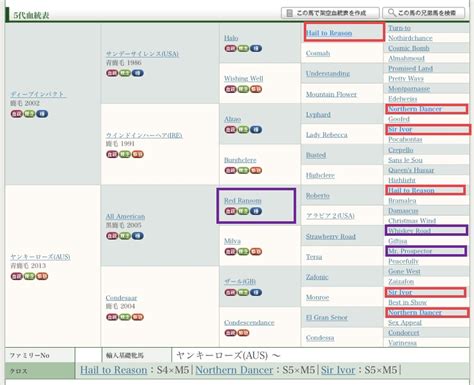Viewport: 474px width, 385px height.
Task: Click the green 産駒 badge under ウインドインハーヘア
Action: [x=125, y=154]
